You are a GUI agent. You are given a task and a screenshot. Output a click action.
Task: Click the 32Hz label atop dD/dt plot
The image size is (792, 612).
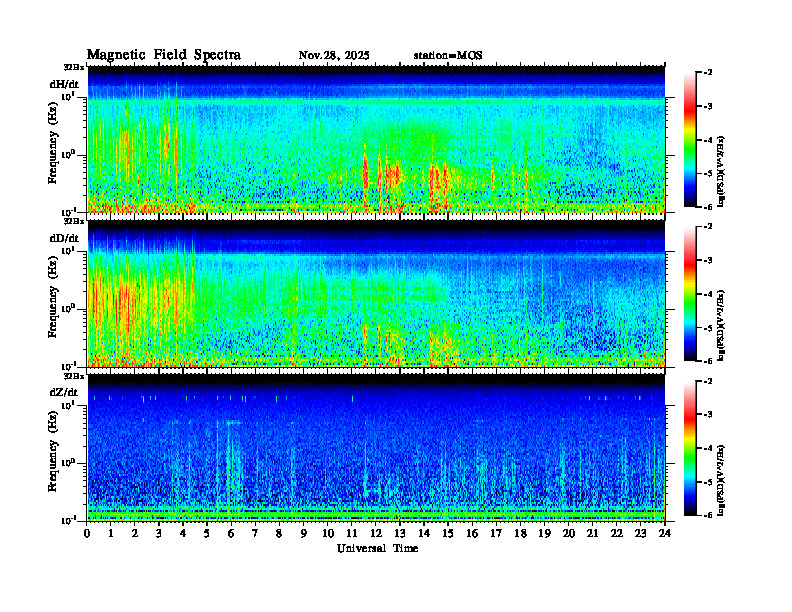74,221
